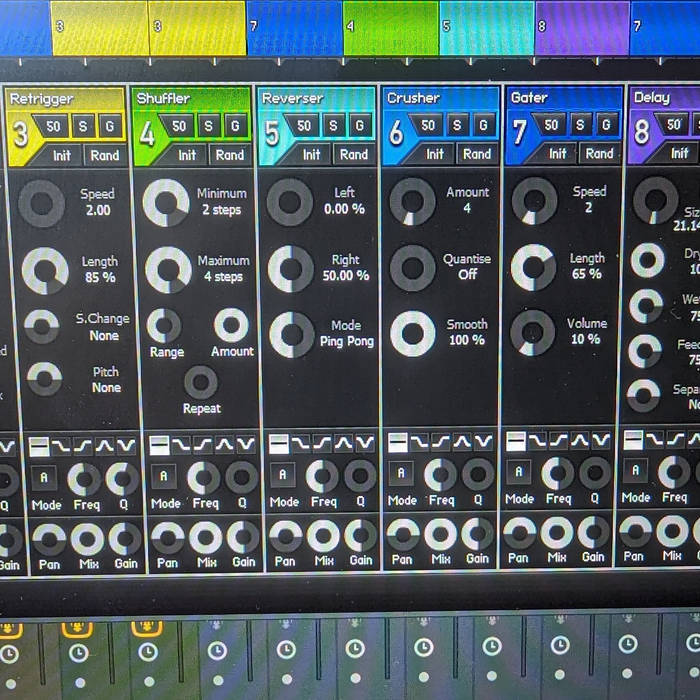
Task: Choose the notch filter shape in Gater
Action: click(x=601, y=441)
